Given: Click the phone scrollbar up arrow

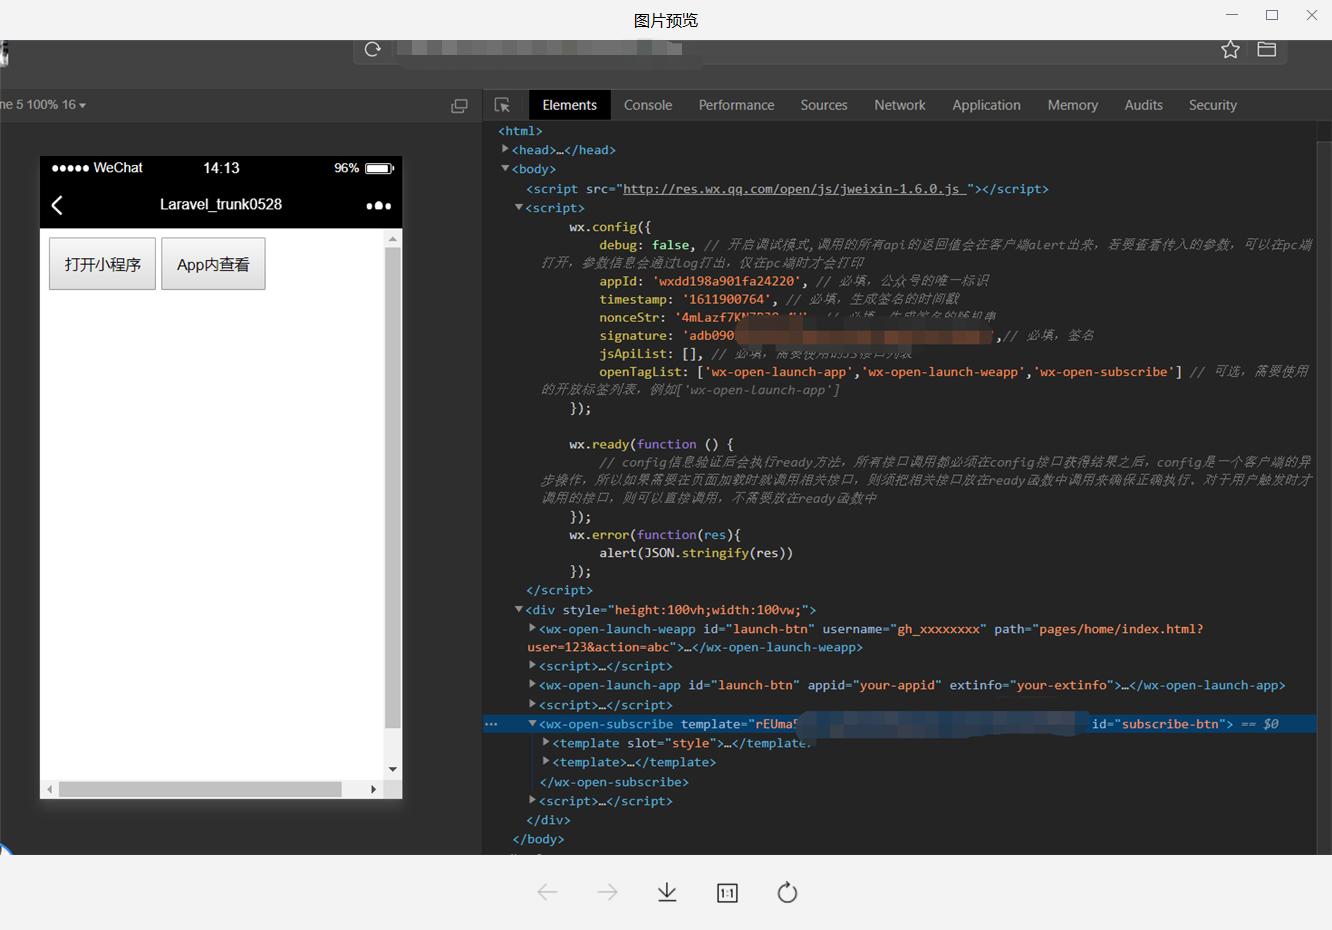Looking at the screenshot, I should [x=393, y=239].
